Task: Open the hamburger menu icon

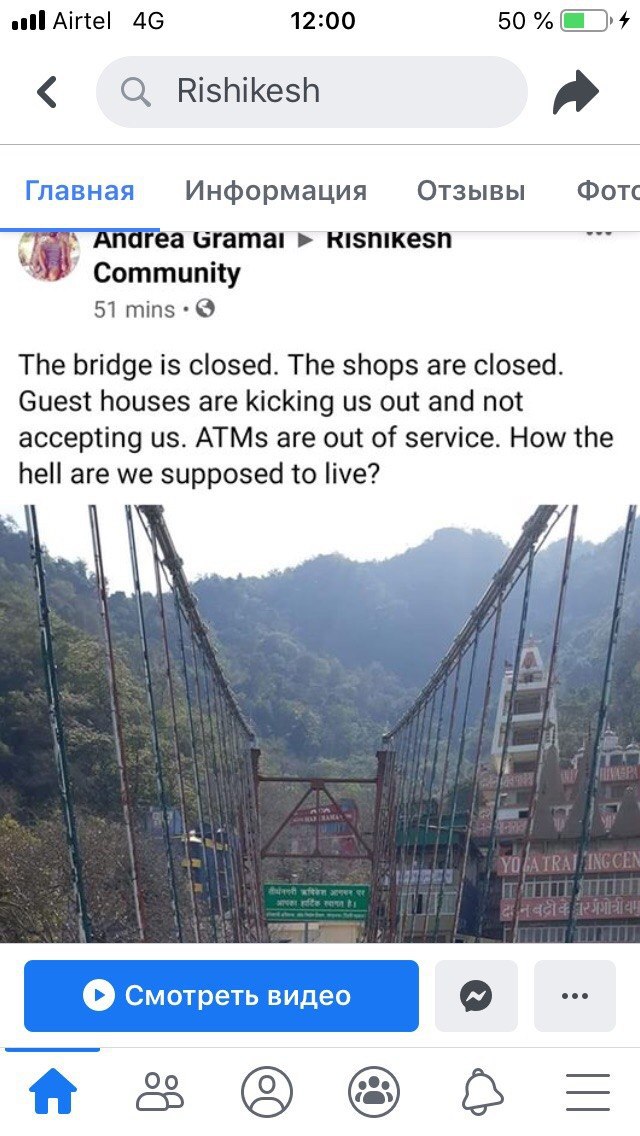Action: coord(588,1091)
